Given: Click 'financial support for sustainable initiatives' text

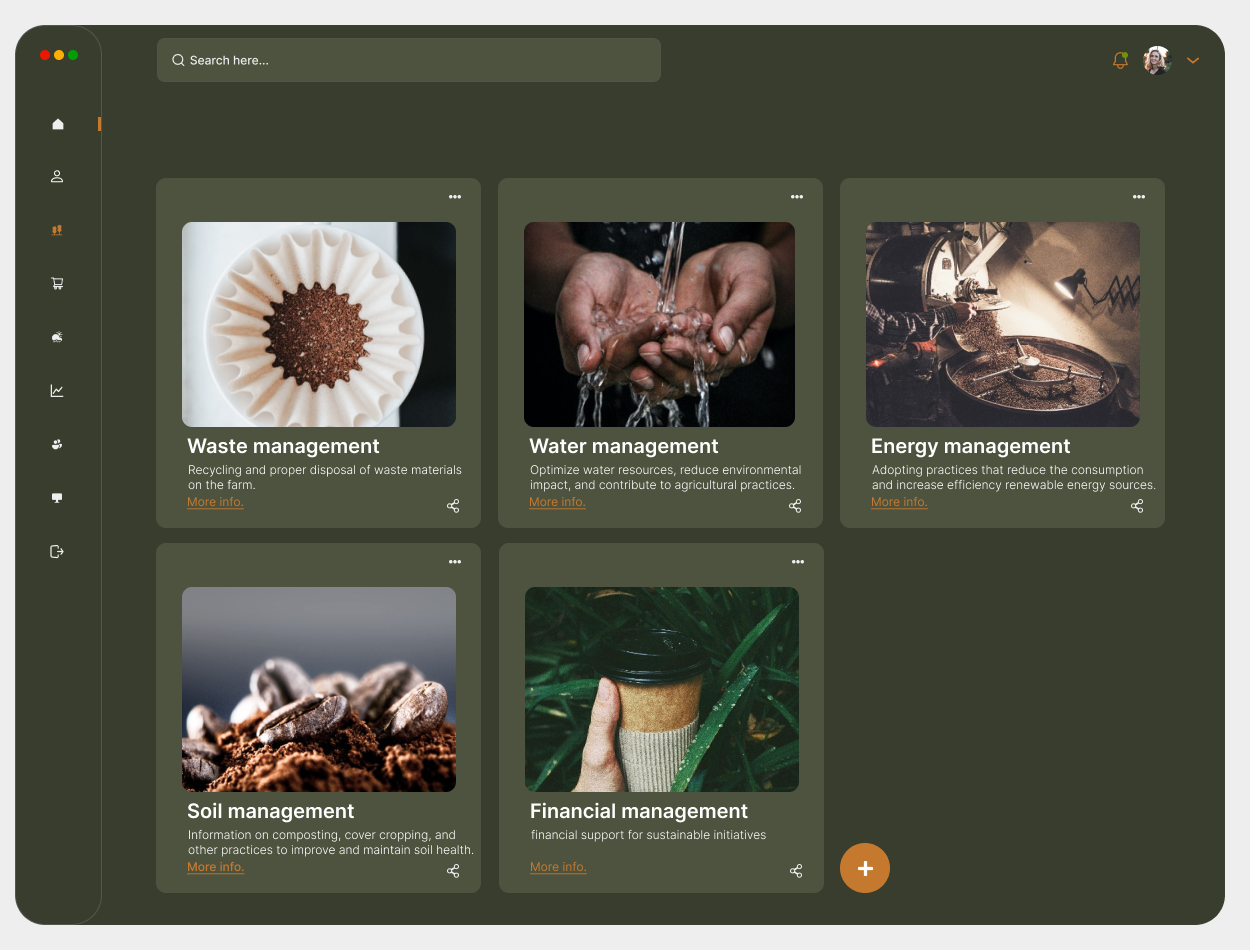Looking at the screenshot, I should pyautogui.click(x=648, y=835).
